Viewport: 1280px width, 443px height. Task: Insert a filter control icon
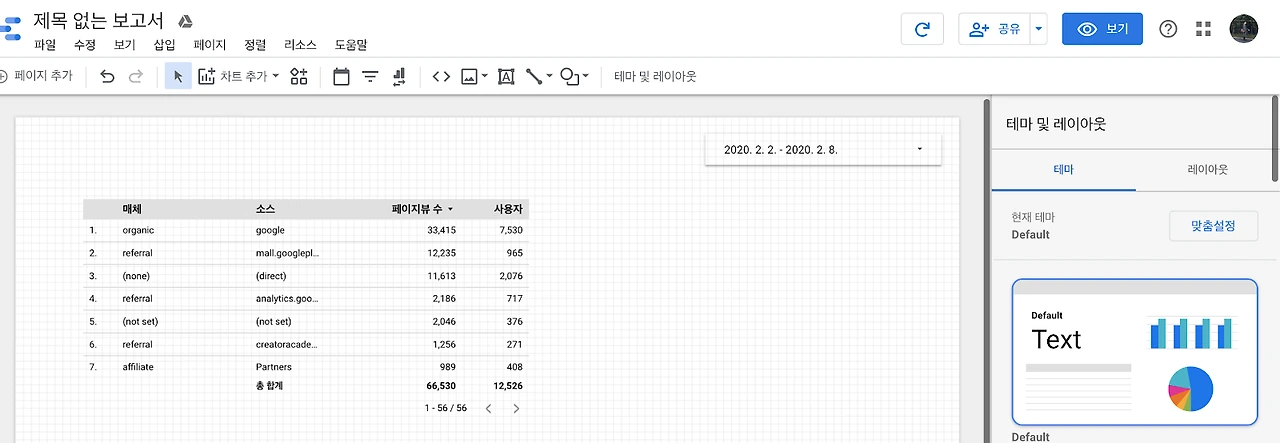[x=370, y=76]
